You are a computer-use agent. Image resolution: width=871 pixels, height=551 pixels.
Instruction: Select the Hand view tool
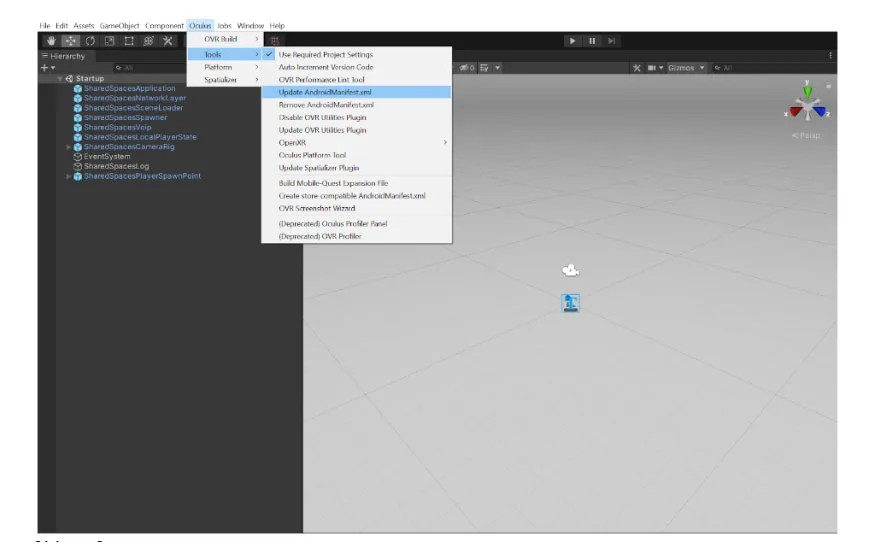tap(51, 41)
